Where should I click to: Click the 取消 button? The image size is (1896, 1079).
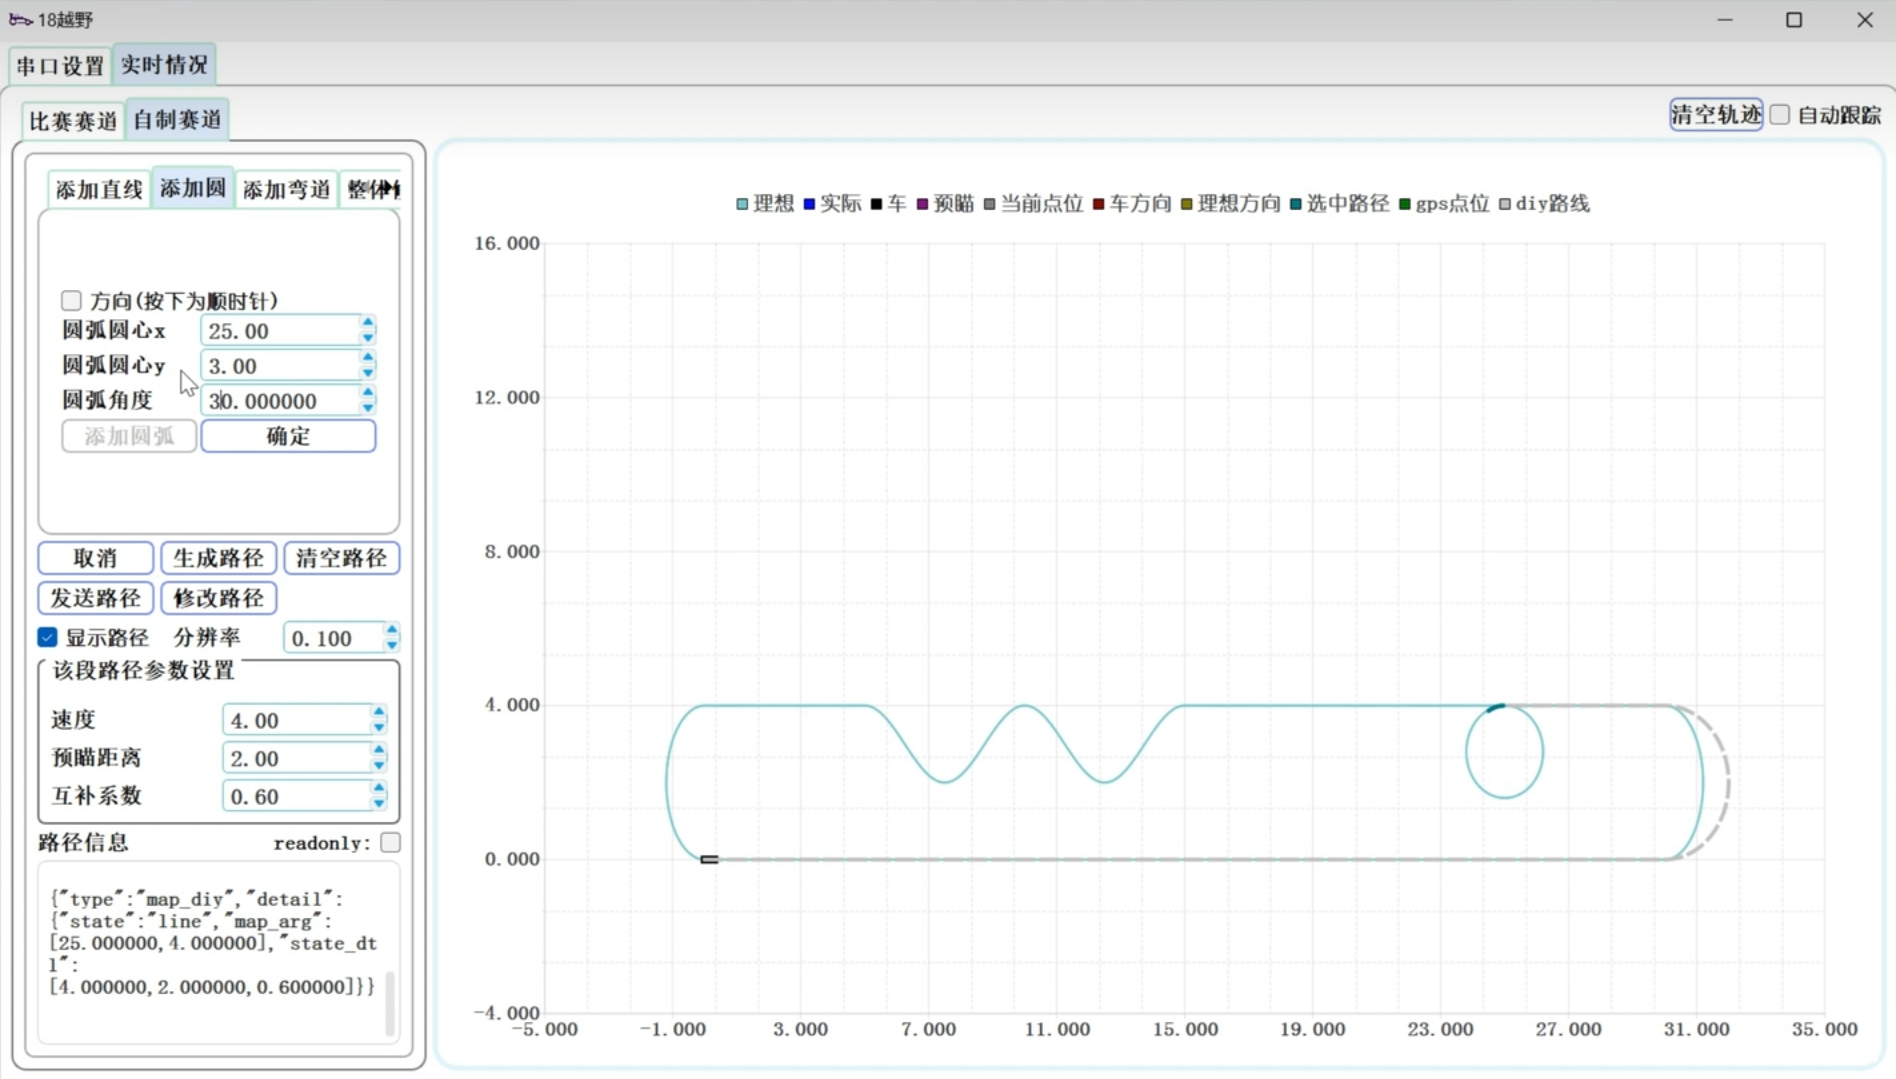(95, 558)
